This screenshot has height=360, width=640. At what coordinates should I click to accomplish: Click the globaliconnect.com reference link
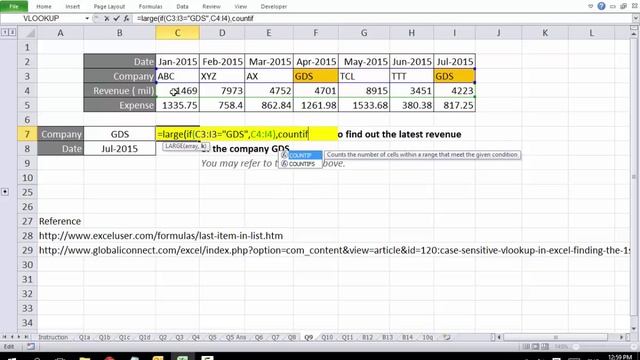334,250
